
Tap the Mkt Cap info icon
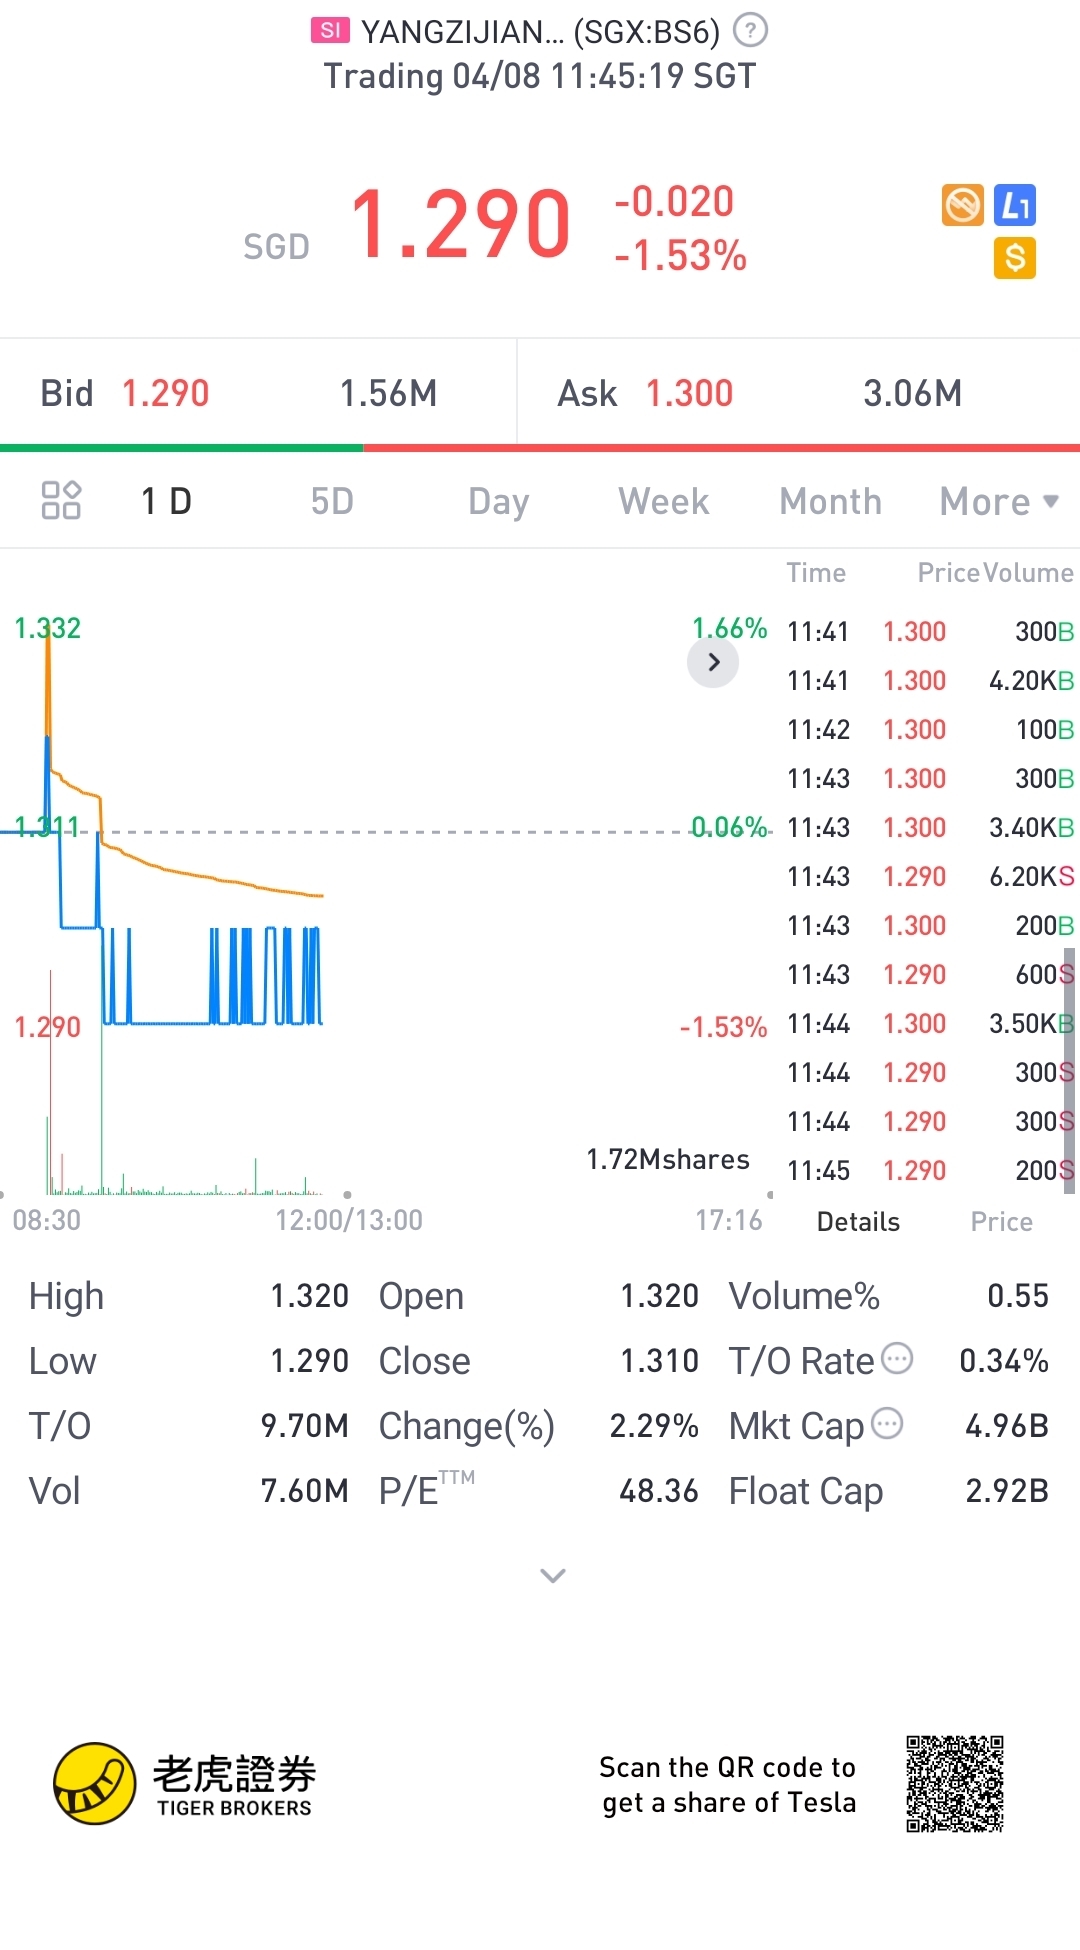tap(887, 1423)
